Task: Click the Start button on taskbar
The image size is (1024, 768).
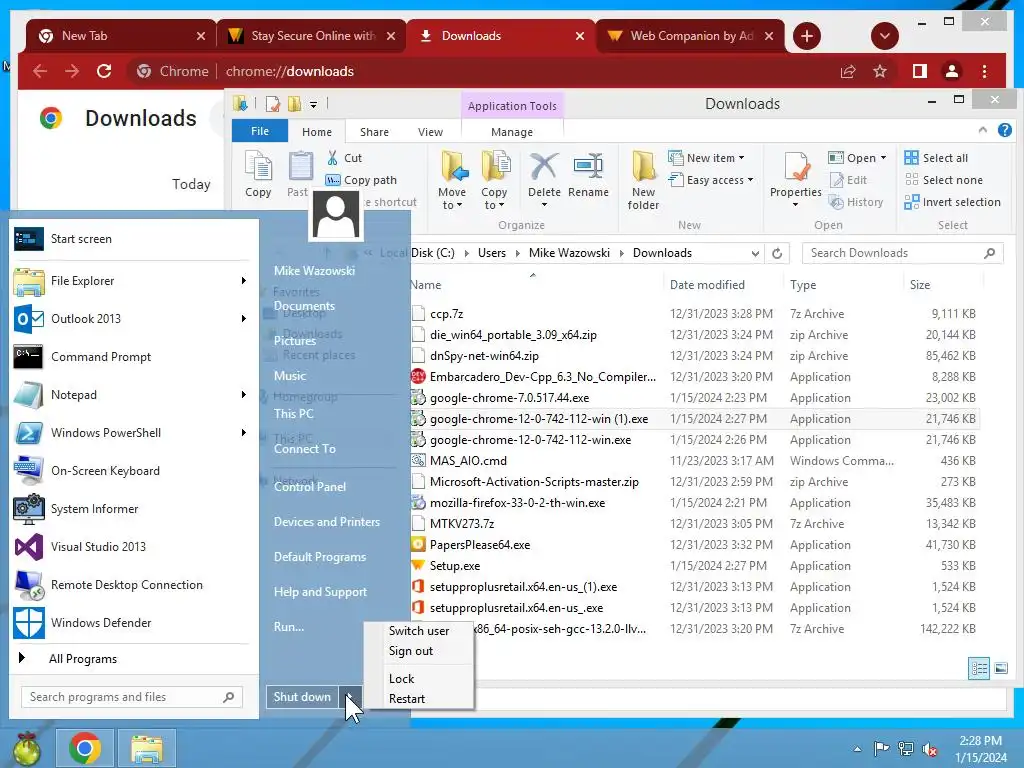Action: (27, 749)
